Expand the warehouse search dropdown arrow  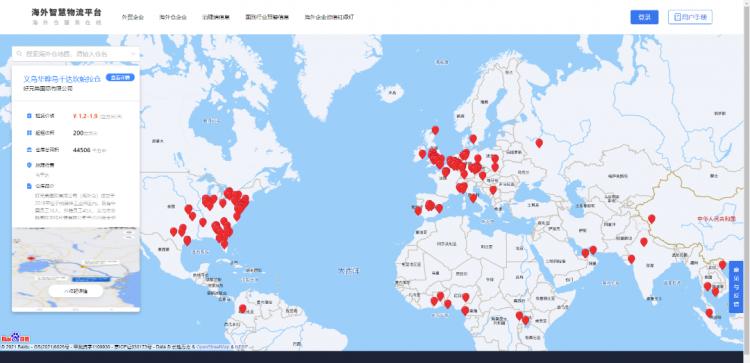tap(133, 55)
